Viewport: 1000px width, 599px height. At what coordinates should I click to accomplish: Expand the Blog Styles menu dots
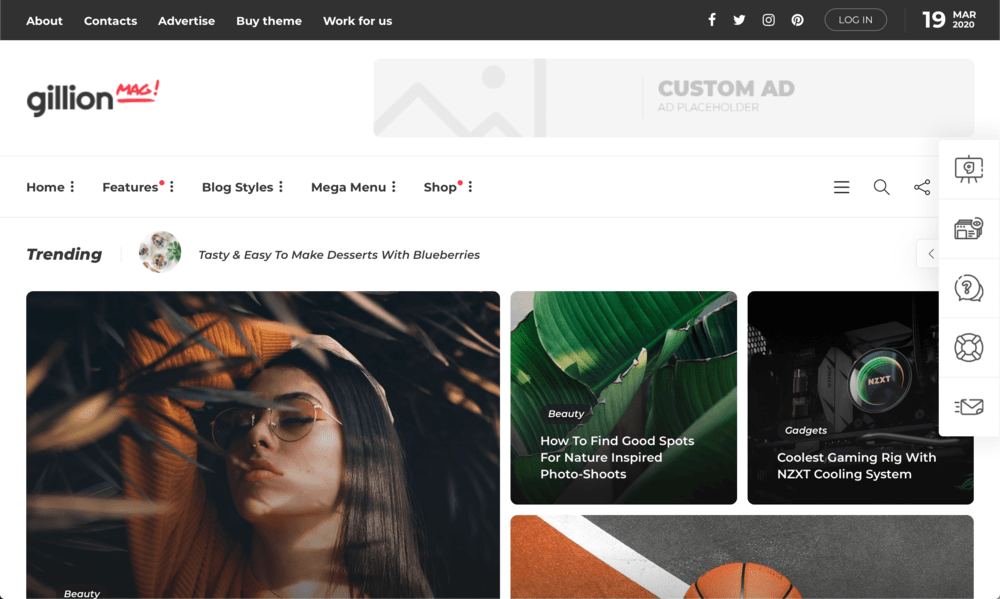[281, 187]
